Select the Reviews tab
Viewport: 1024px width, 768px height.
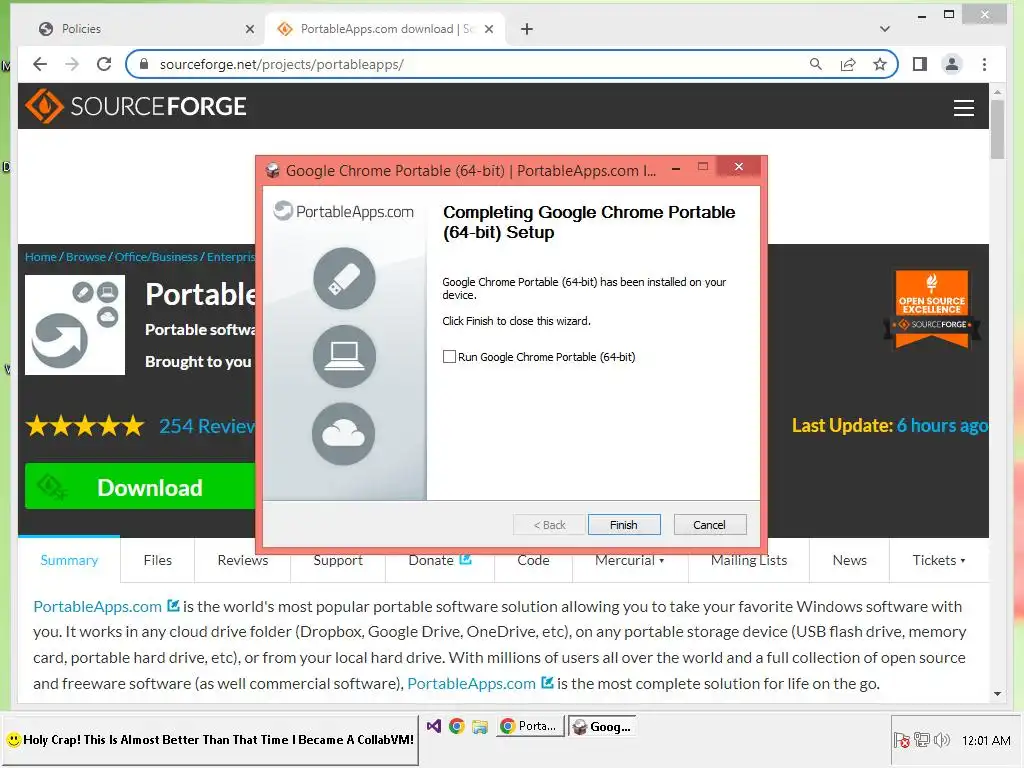(242, 560)
